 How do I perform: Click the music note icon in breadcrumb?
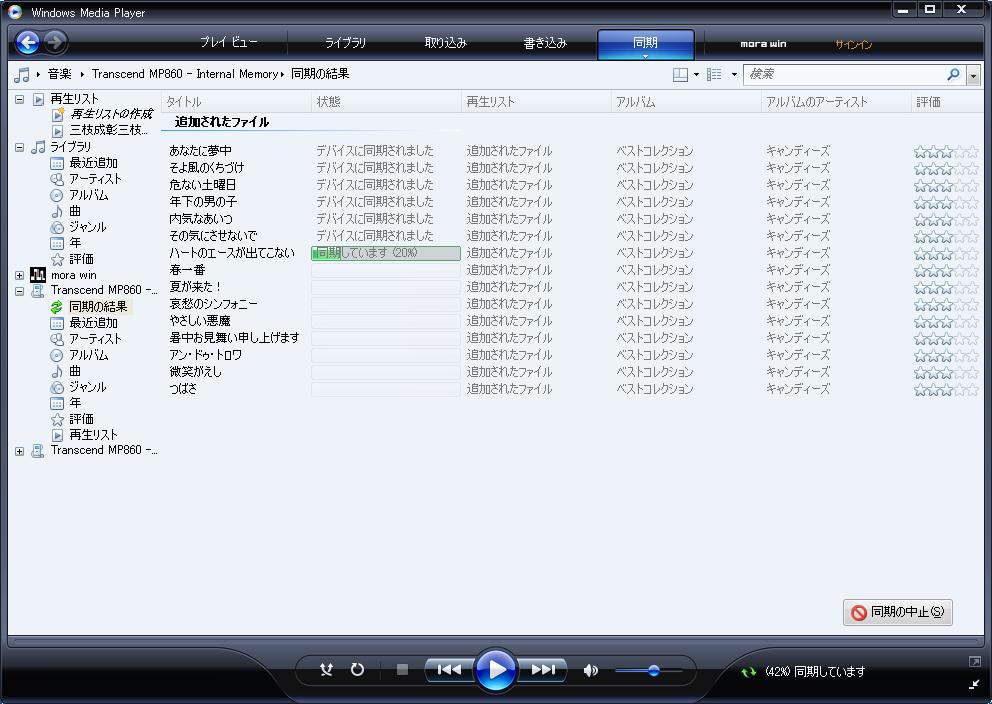point(22,75)
